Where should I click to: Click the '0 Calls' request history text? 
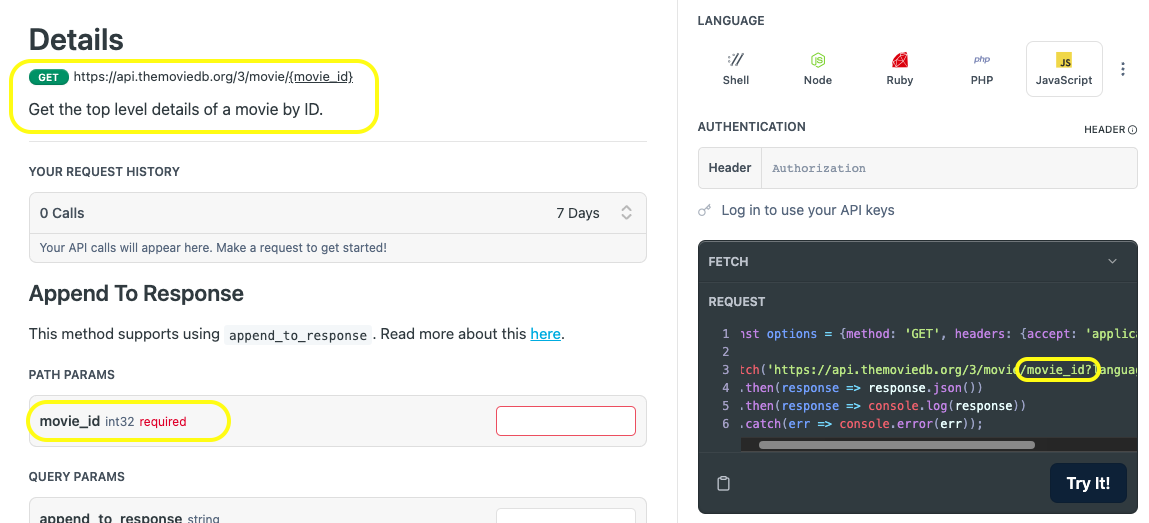coord(62,213)
